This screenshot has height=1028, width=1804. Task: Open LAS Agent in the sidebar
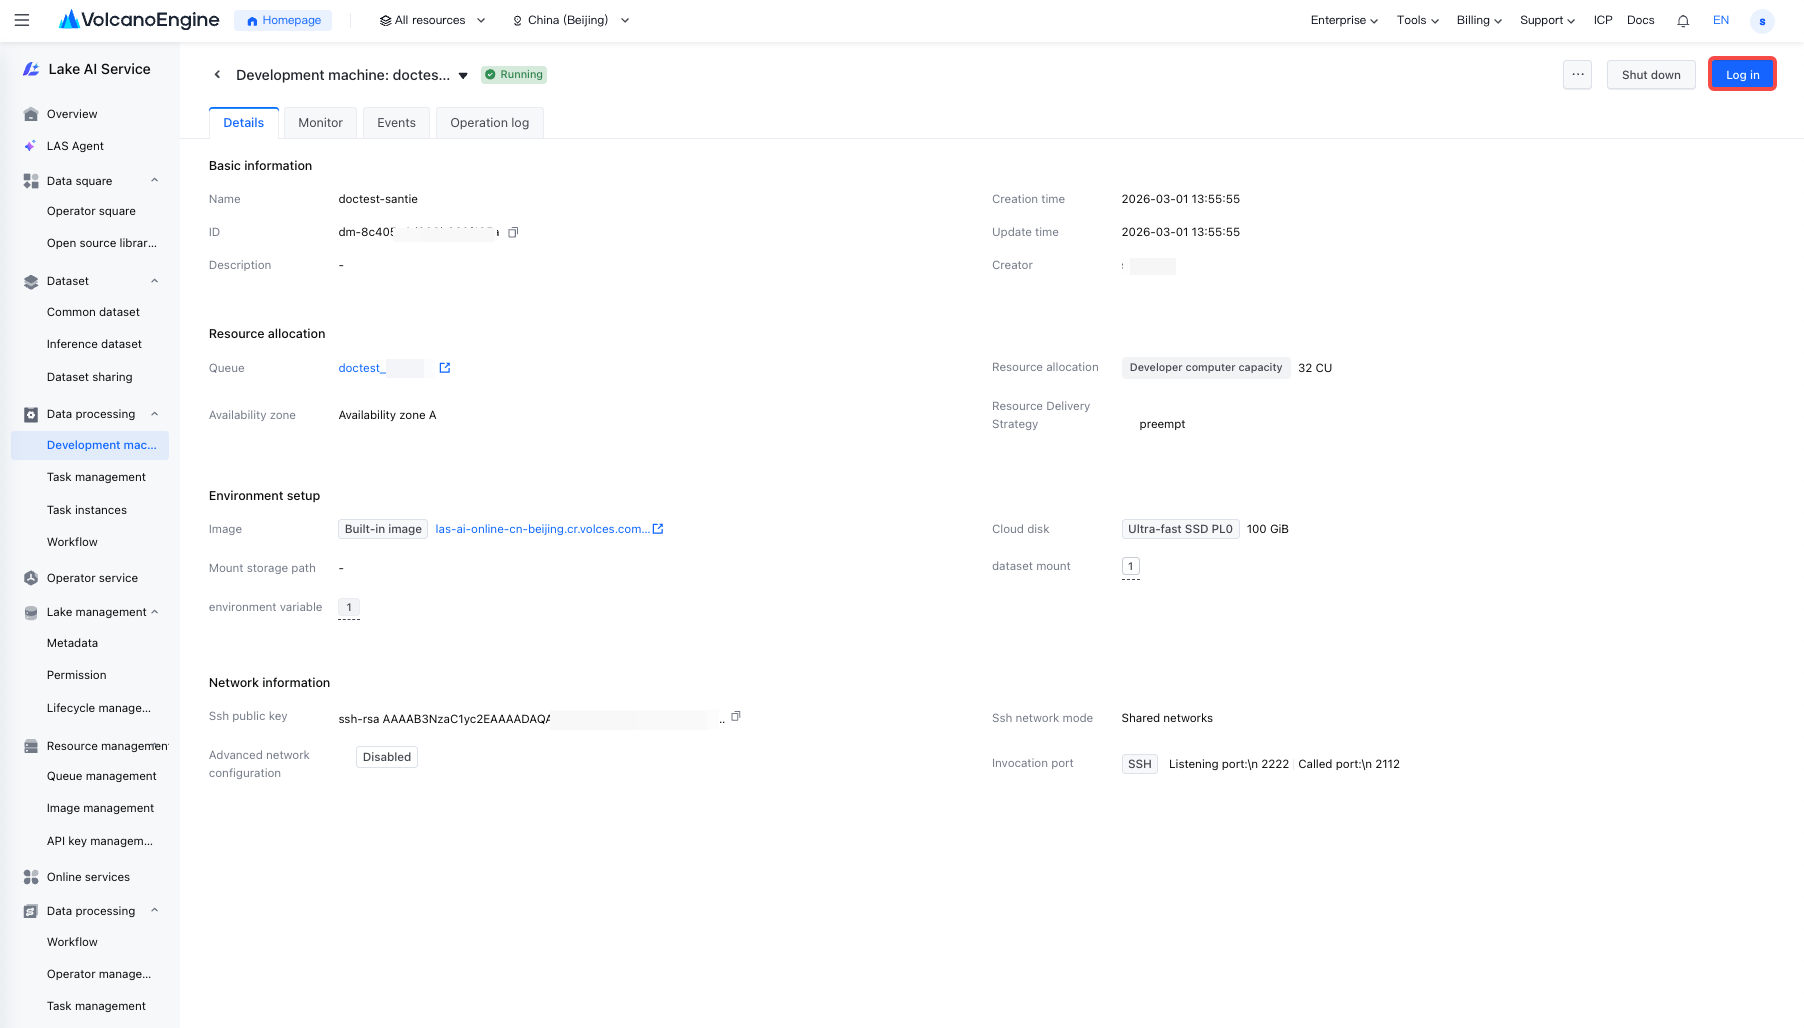pyautogui.click(x=75, y=146)
